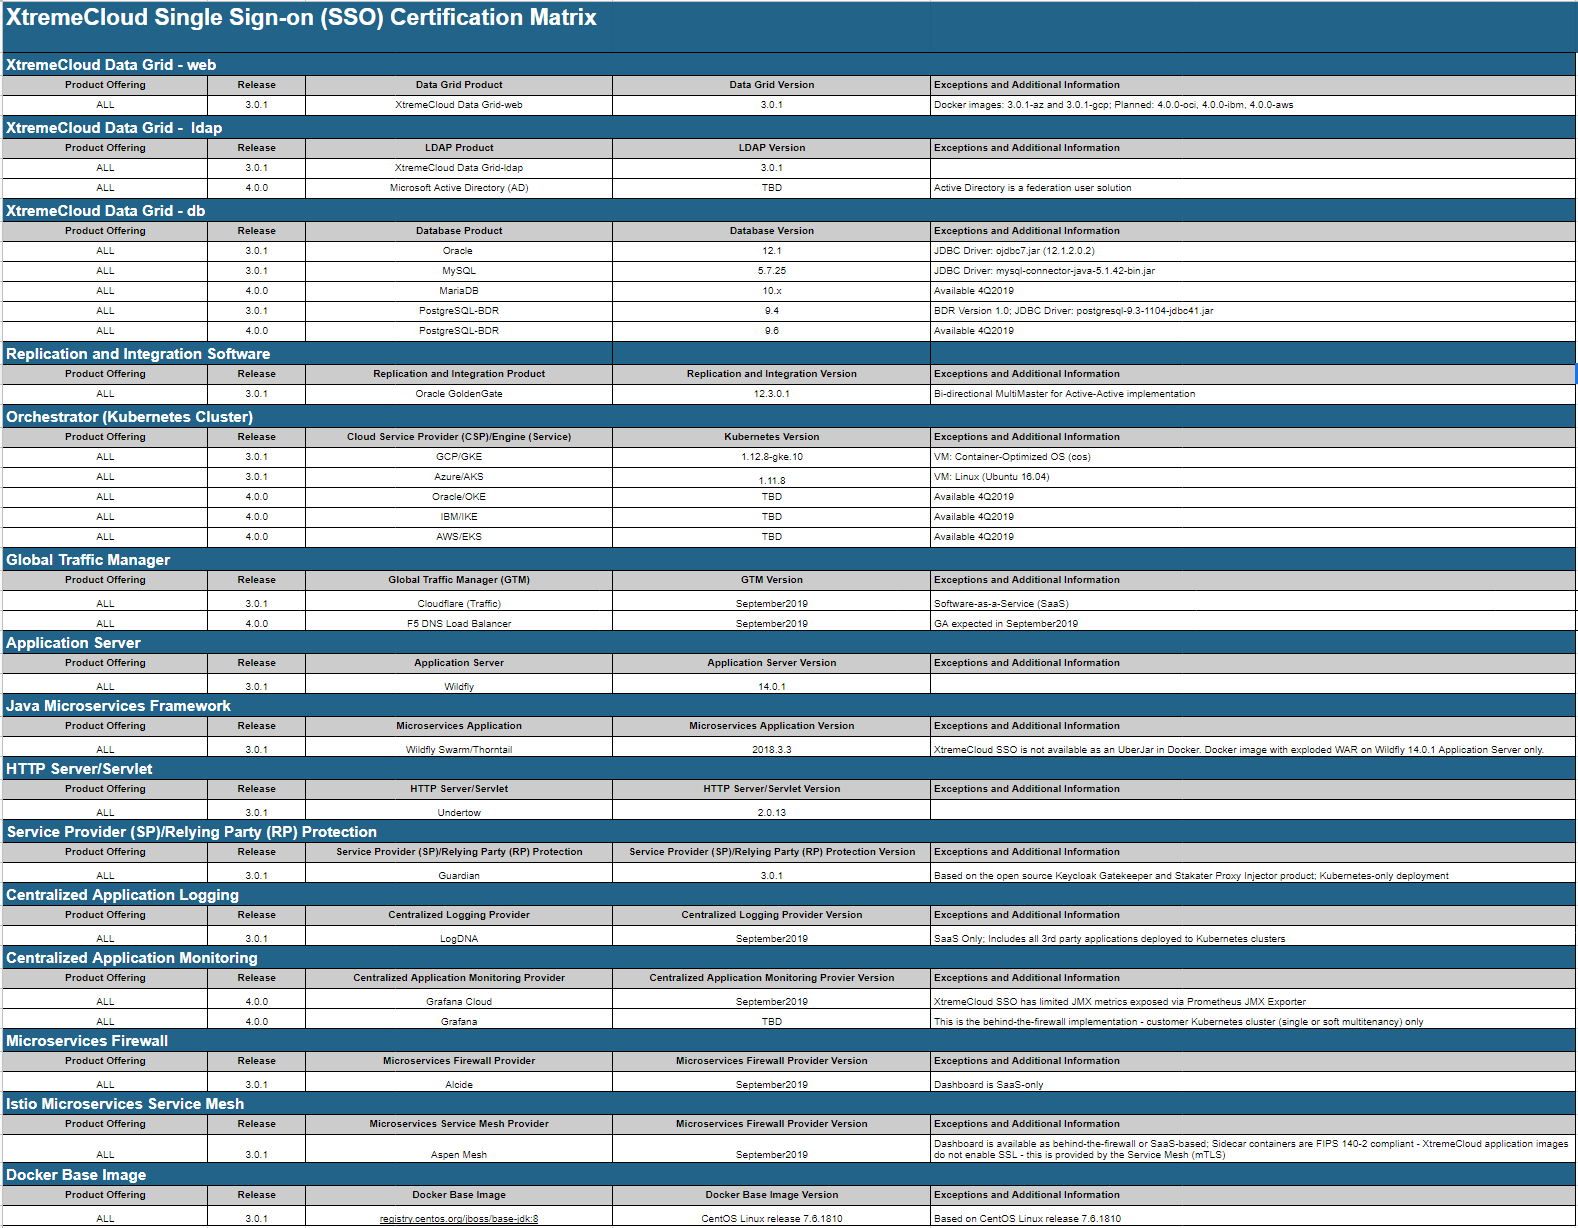Screen dimensions: 1578x1228
Task: Click the XtremeCloud SSO Certification Matrix title
Action: pos(301,18)
